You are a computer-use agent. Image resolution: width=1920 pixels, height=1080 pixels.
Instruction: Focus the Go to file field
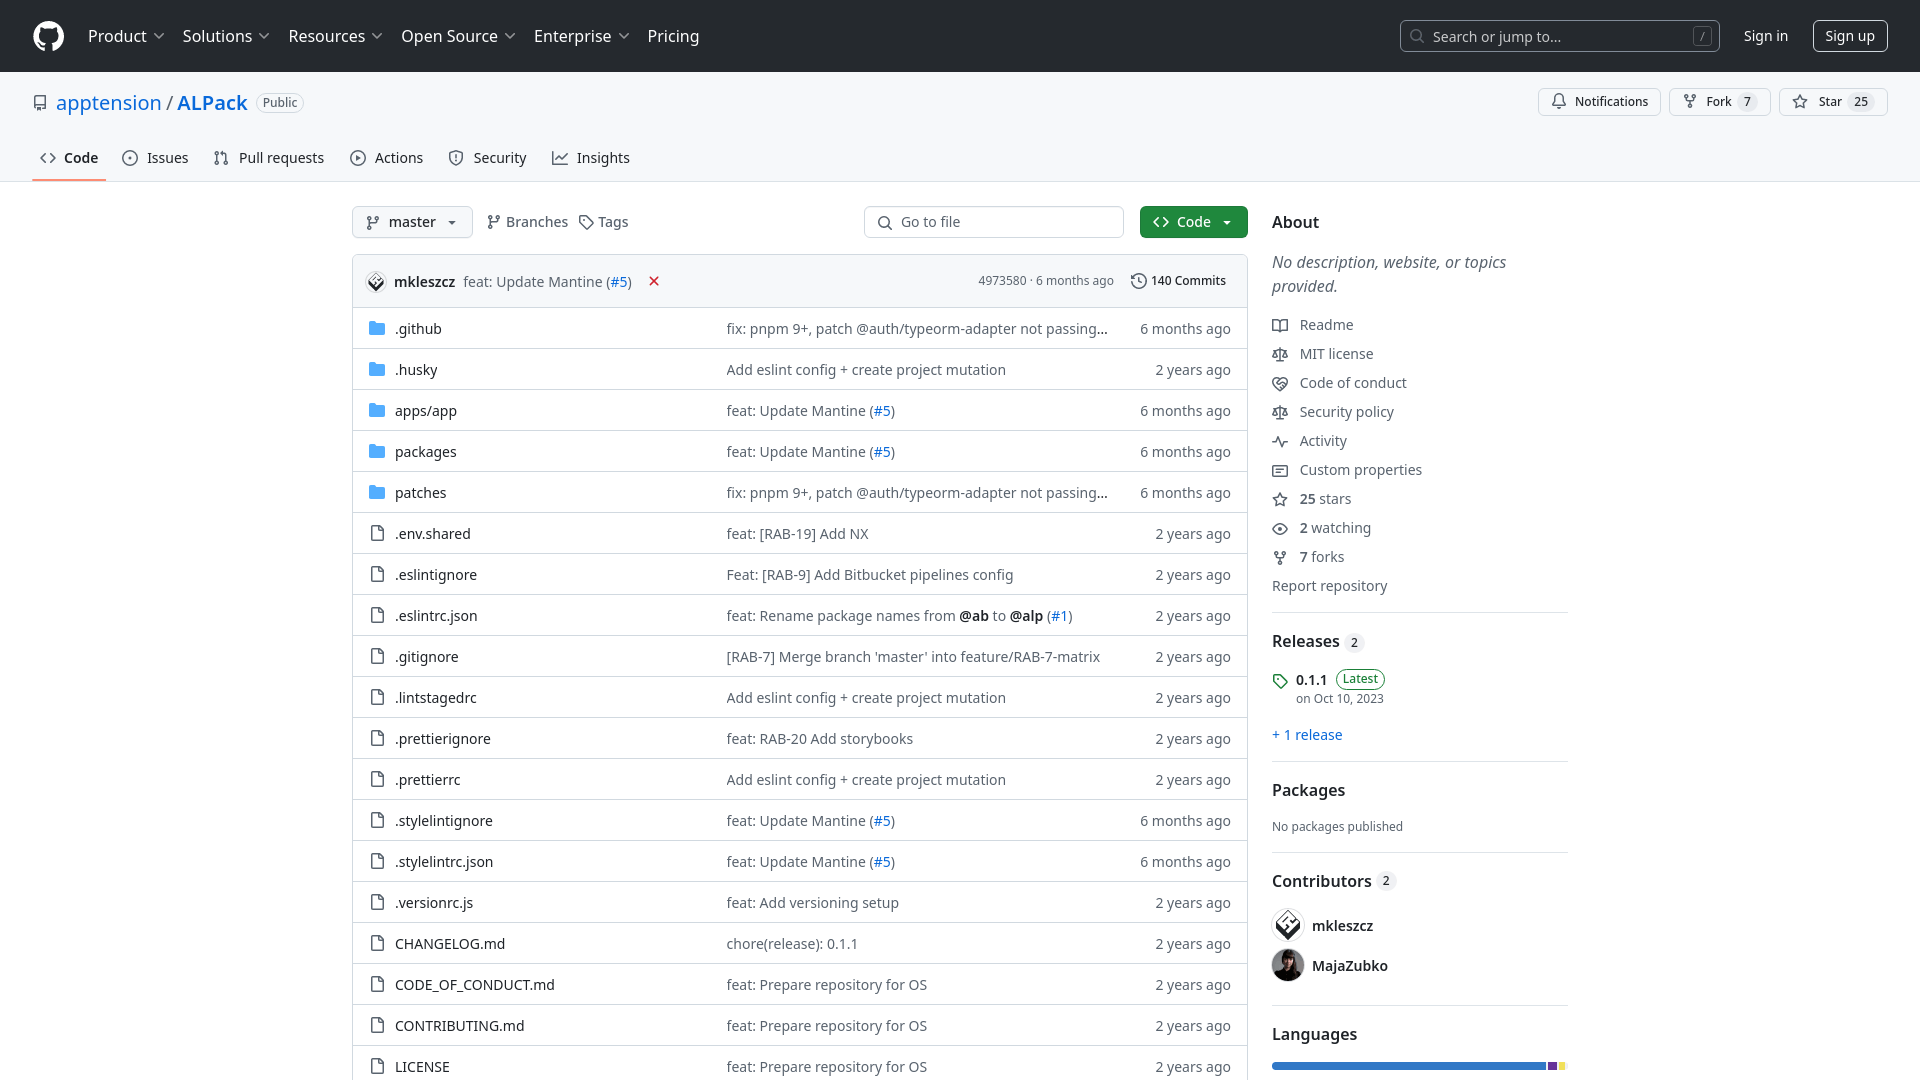point(993,222)
